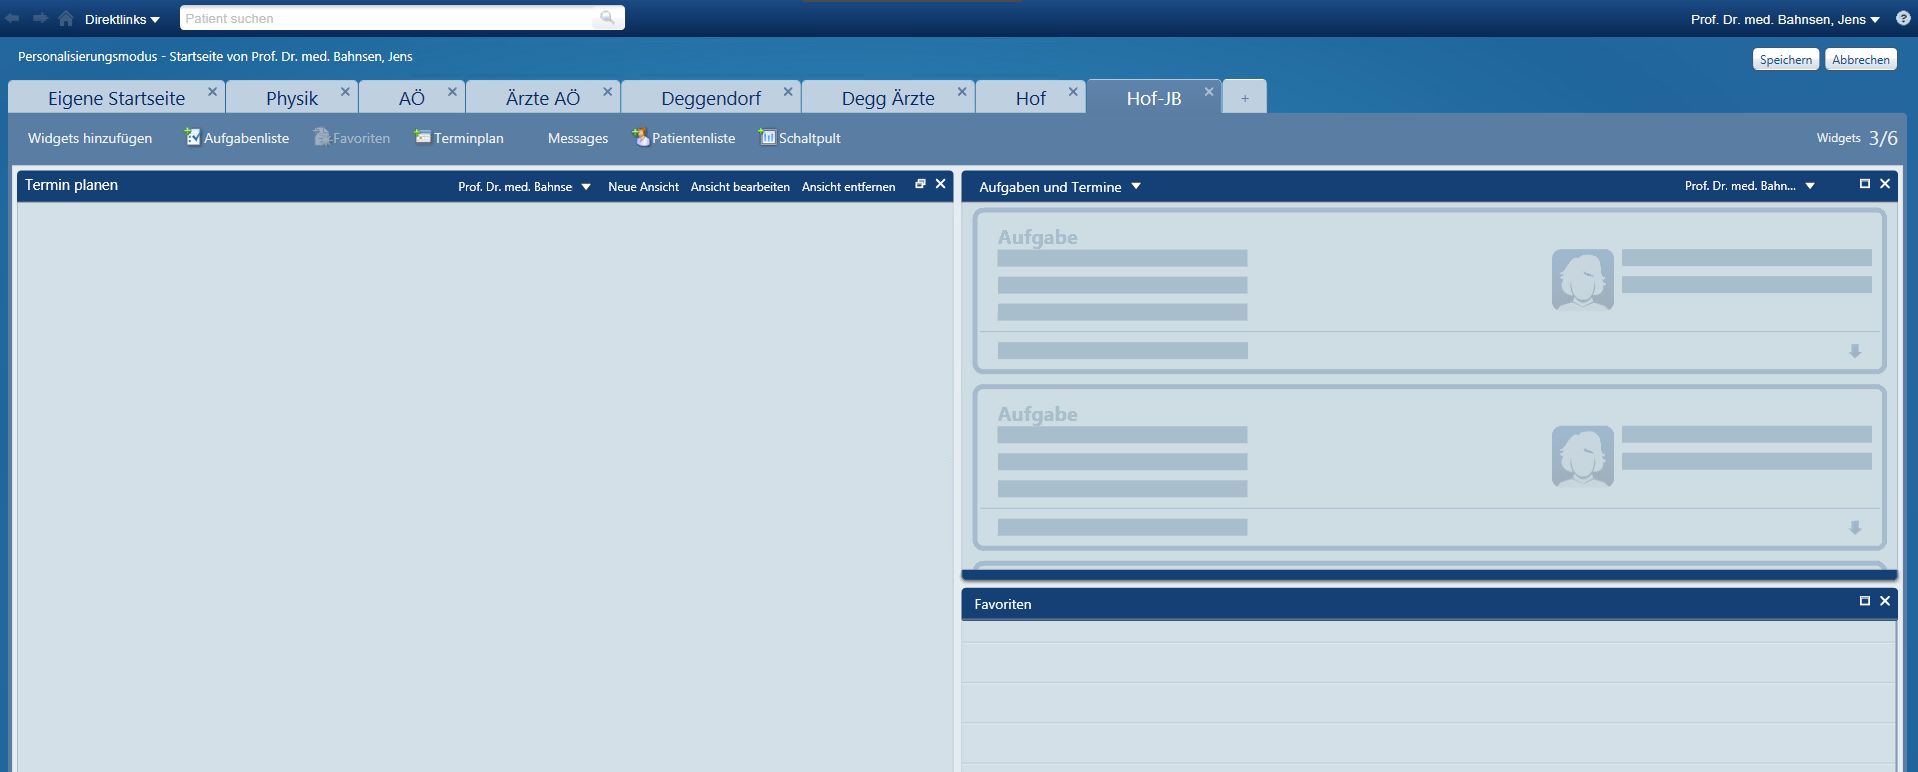Open the help question mark icon
The height and width of the screenshot is (772, 1918).
pos(1902,18)
